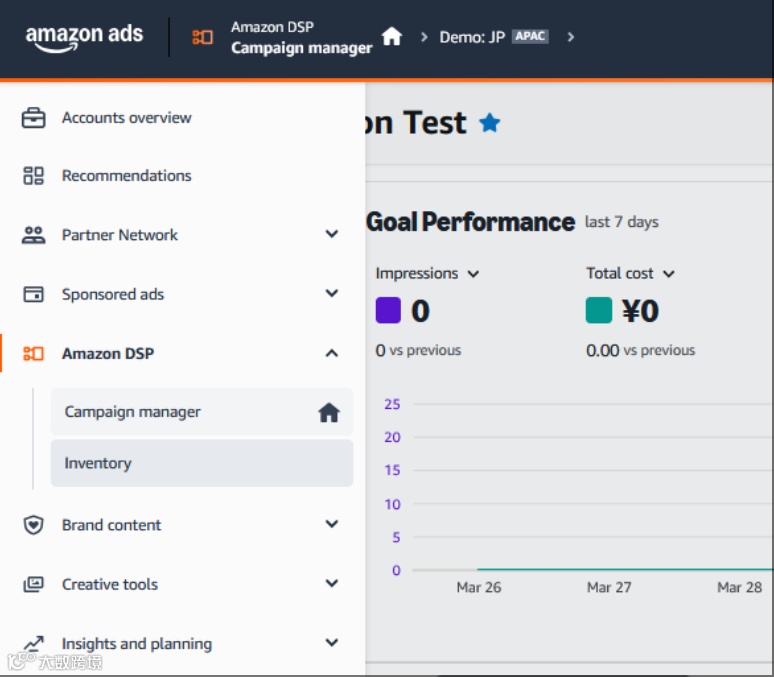Click the ¥0 total cost value

tap(640, 311)
